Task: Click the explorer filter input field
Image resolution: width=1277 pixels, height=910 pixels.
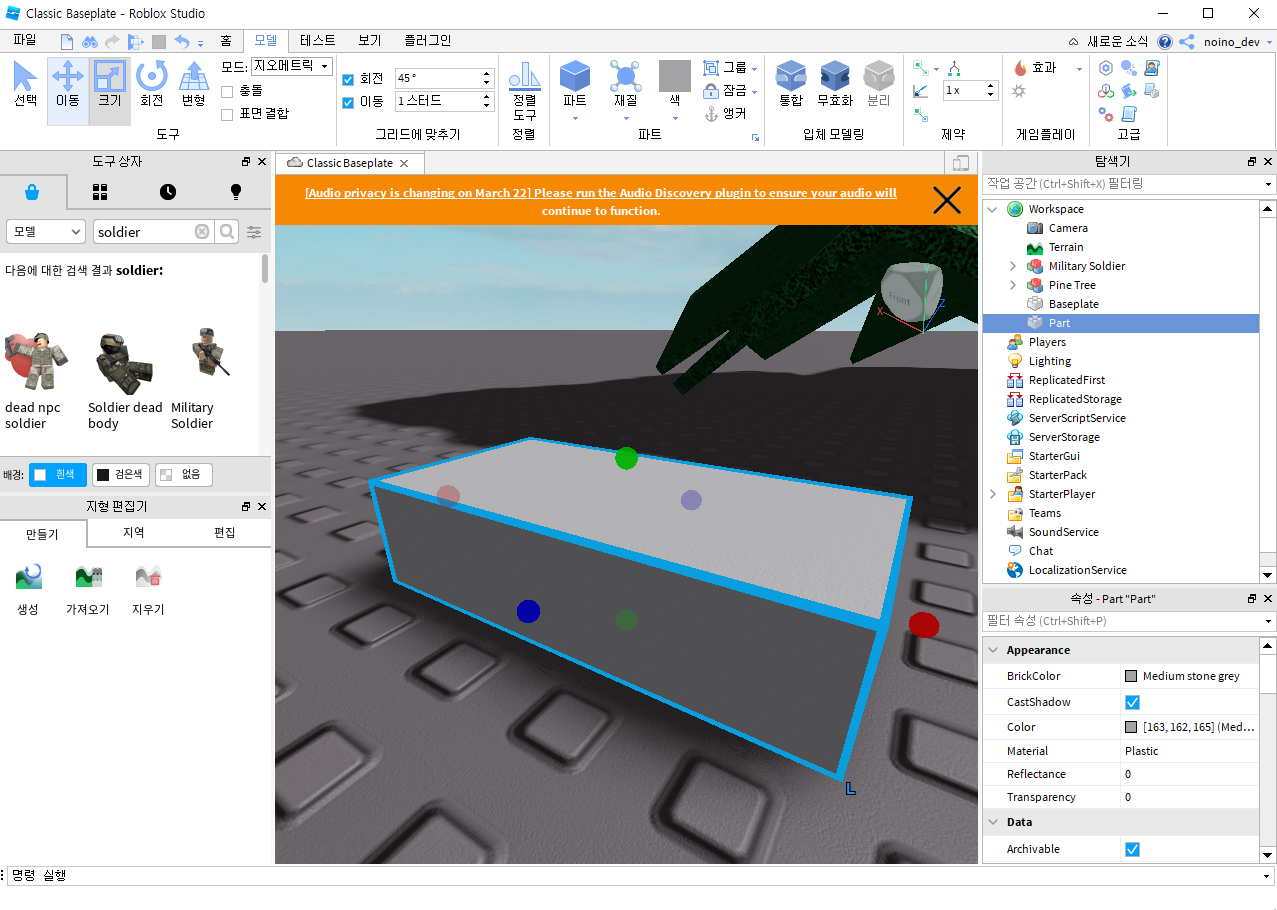Action: (1129, 184)
